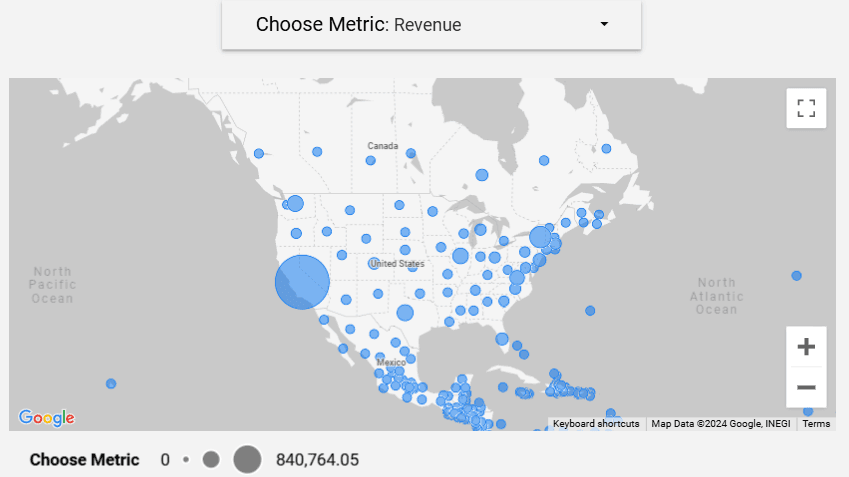Open the map Terms link
The image size is (849, 477).
pyautogui.click(x=816, y=424)
